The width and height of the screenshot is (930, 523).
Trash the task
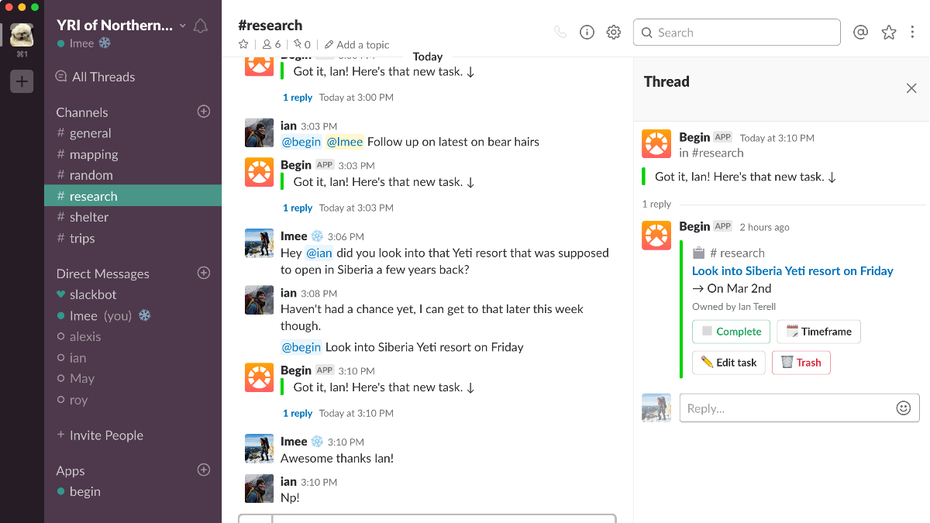click(801, 362)
